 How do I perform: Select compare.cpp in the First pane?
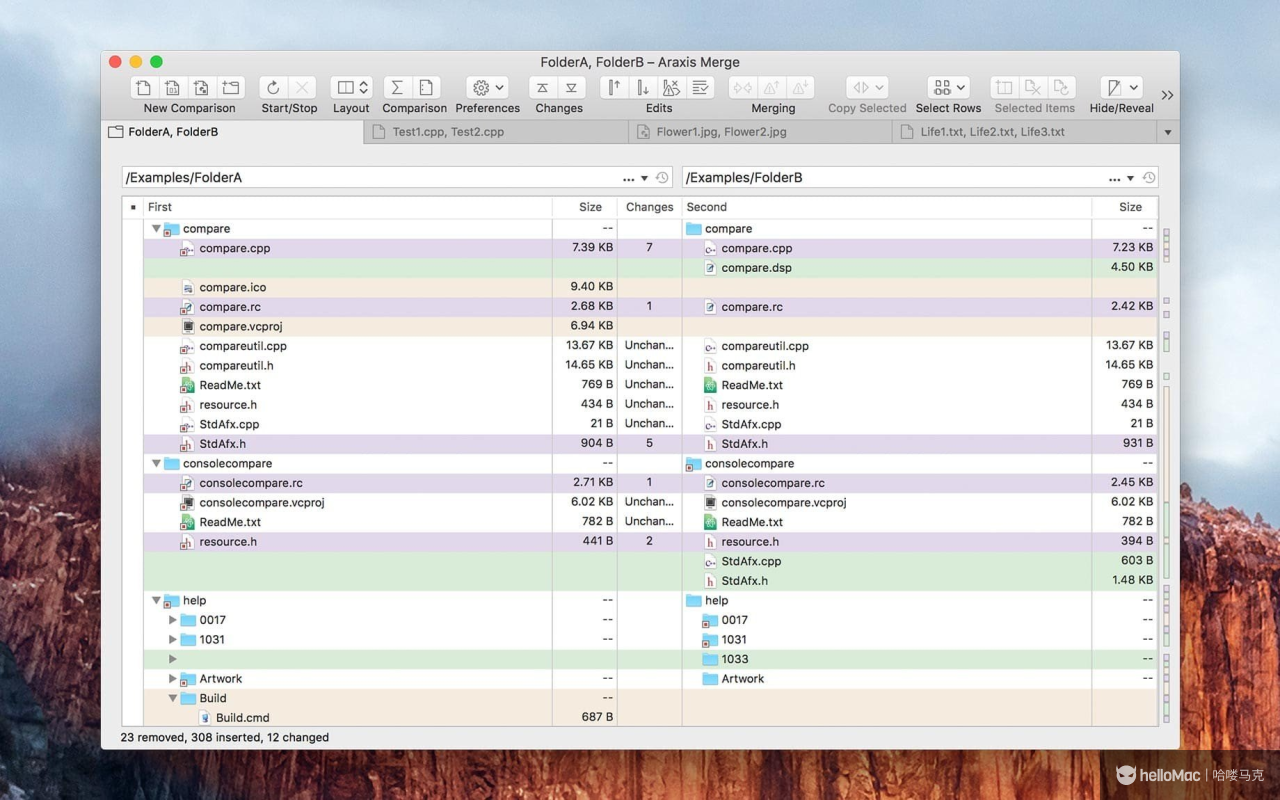[235, 248]
